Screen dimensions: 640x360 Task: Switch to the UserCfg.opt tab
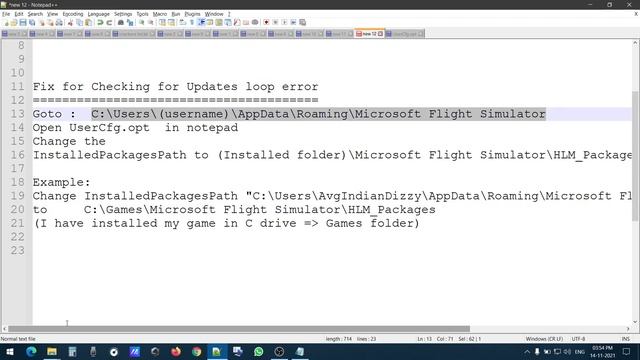tap(404, 34)
